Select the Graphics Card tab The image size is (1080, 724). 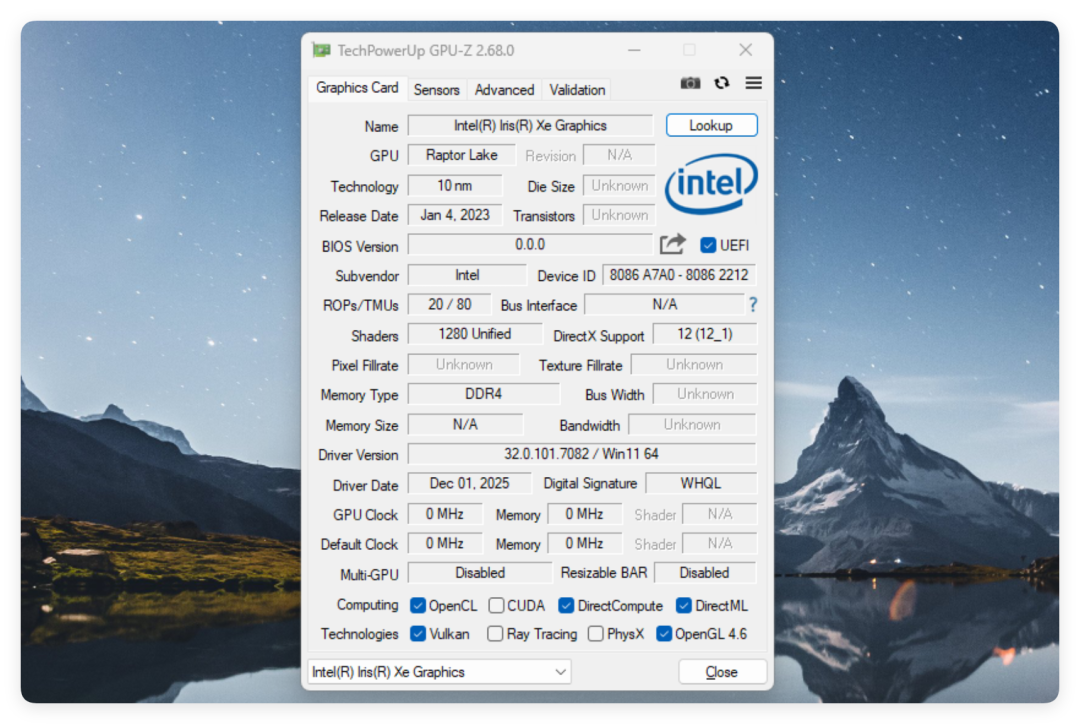coord(357,88)
